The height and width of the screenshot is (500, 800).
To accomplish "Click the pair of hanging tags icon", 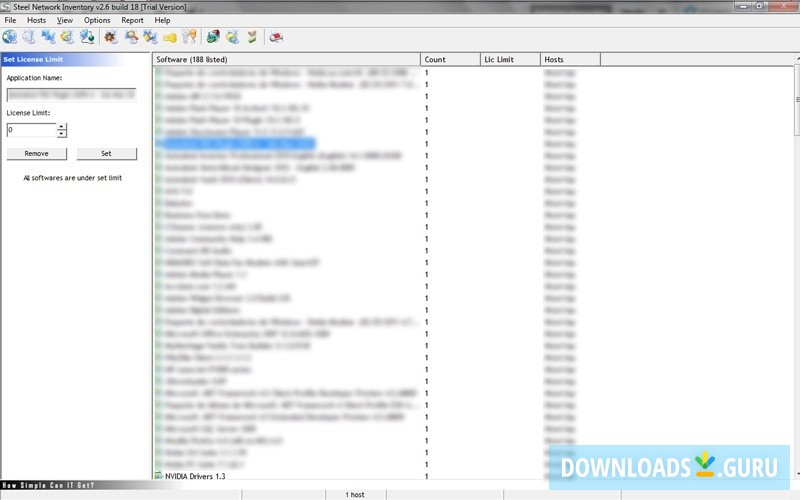I will coord(189,37).
